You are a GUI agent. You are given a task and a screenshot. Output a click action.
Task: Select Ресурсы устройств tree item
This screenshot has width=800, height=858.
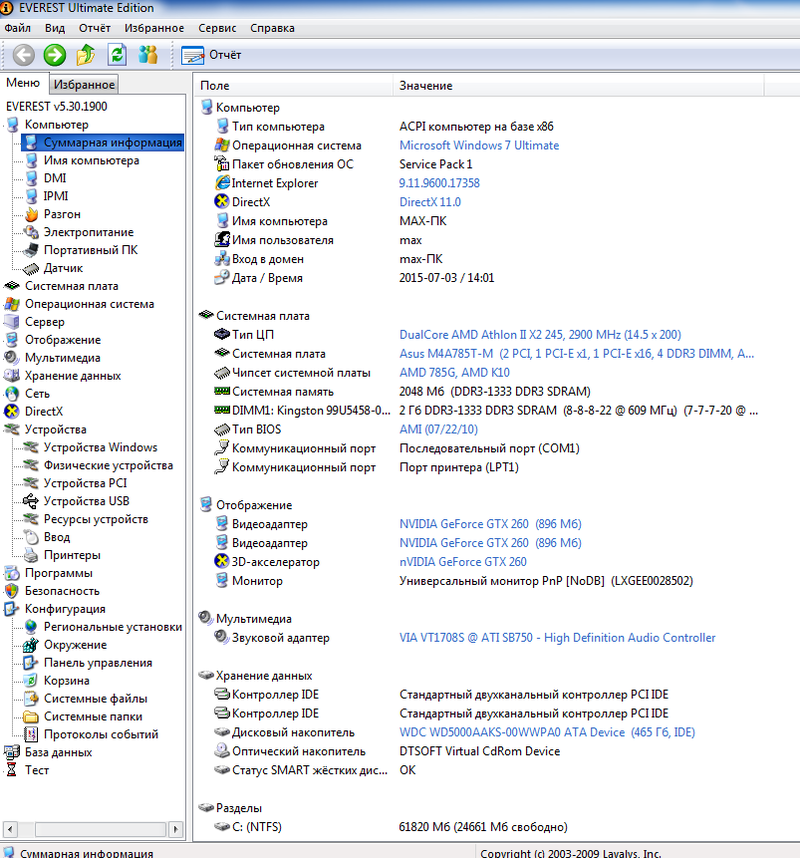pyautogui.click(x=96, y=519)
